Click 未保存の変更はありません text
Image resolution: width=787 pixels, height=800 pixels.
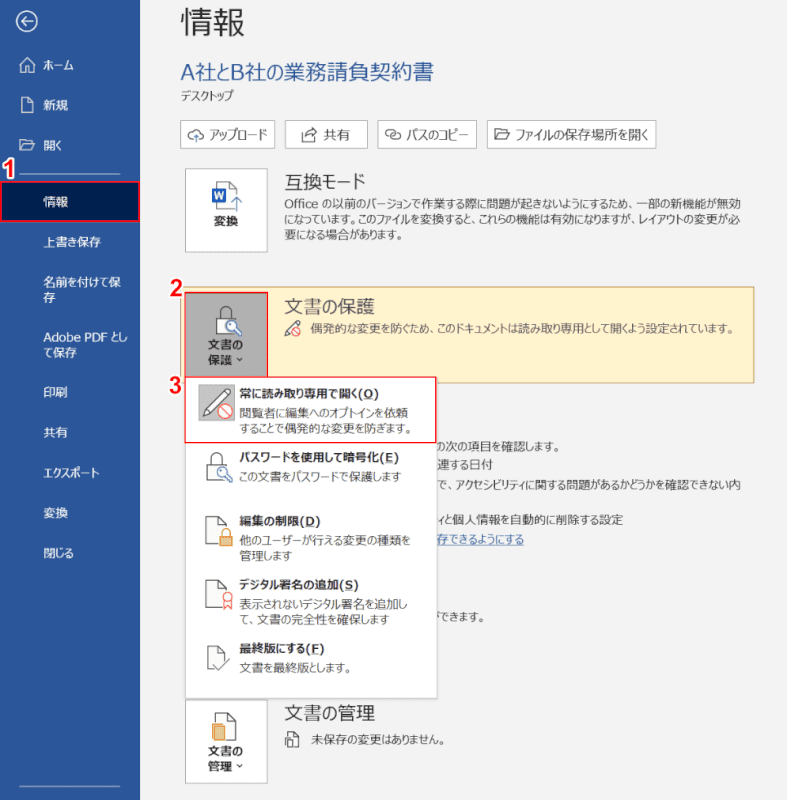(377, 740)
